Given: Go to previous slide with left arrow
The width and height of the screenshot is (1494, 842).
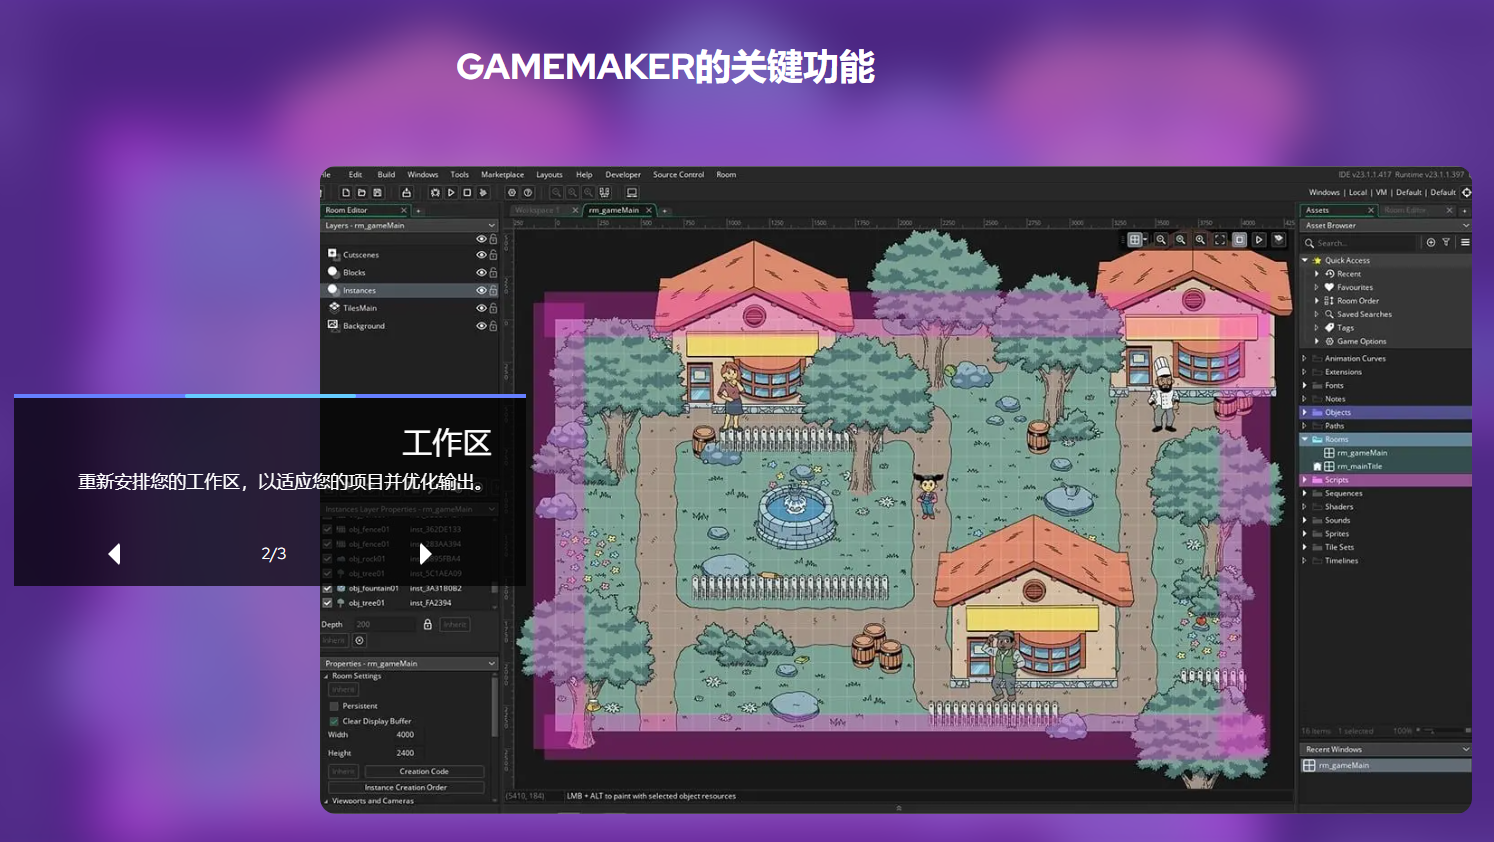Looking at the screenshot, I should coord(114,554).
